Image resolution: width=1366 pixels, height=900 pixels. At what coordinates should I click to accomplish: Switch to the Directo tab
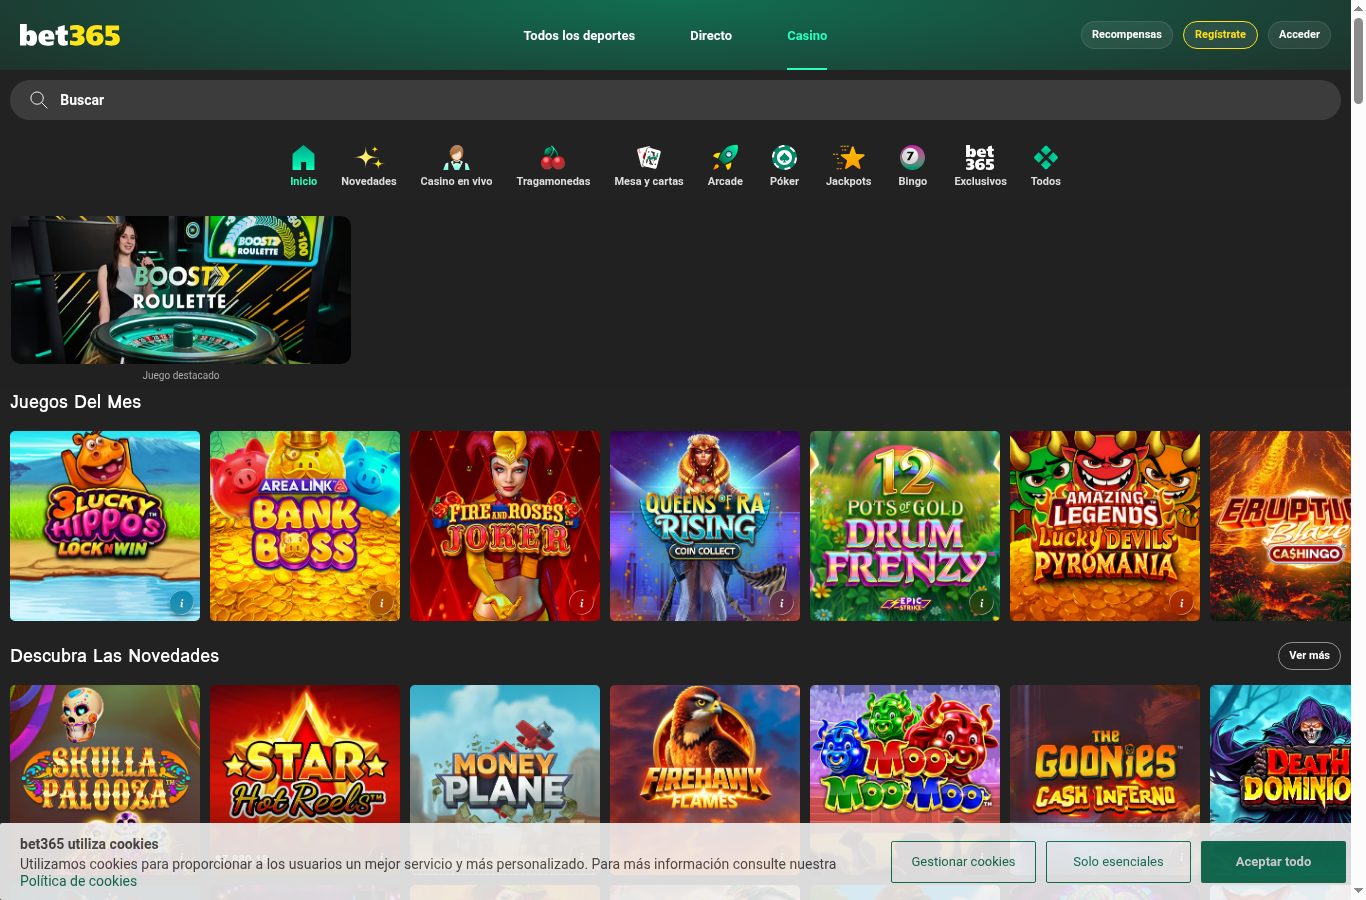click(x=711, y=35)
